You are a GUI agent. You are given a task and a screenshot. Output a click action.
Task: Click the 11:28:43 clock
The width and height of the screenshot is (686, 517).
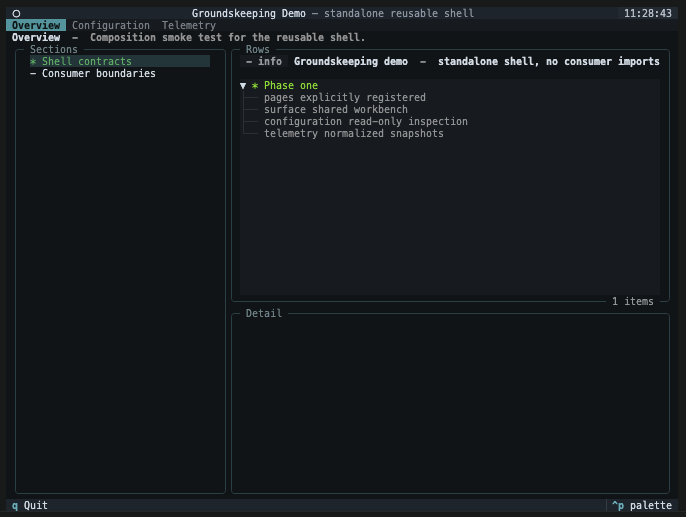tap(648, 14)
